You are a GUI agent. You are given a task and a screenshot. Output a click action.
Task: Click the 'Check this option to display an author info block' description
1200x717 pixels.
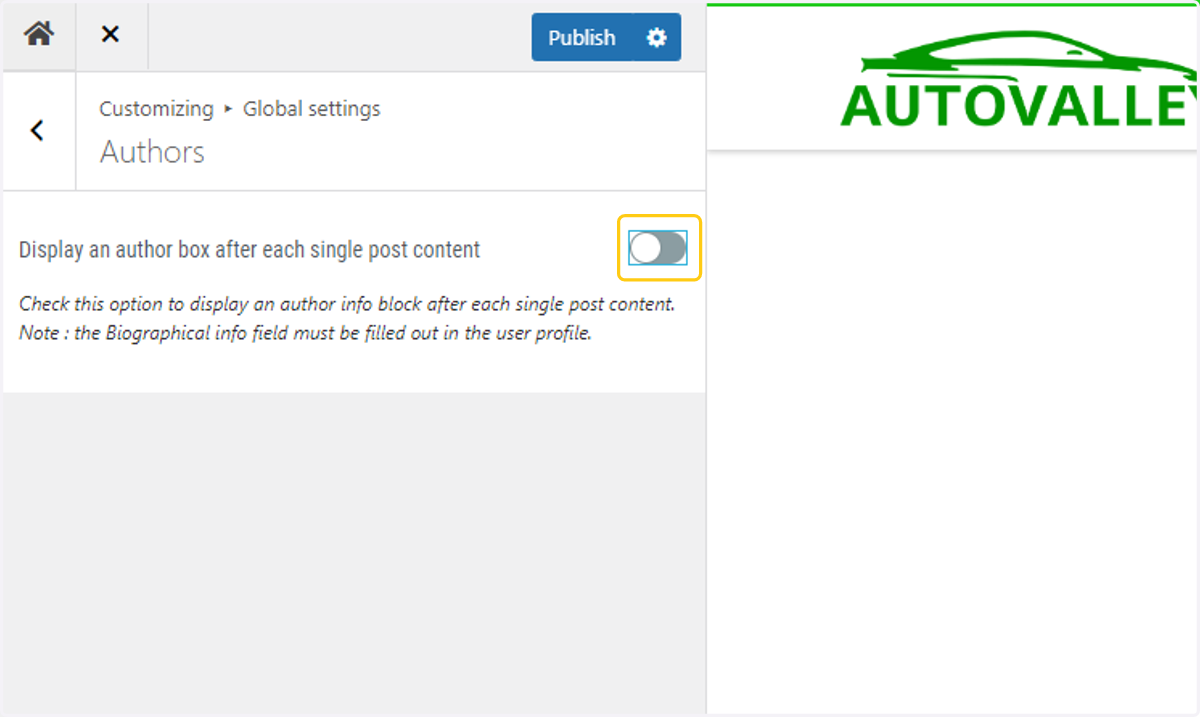347,318
